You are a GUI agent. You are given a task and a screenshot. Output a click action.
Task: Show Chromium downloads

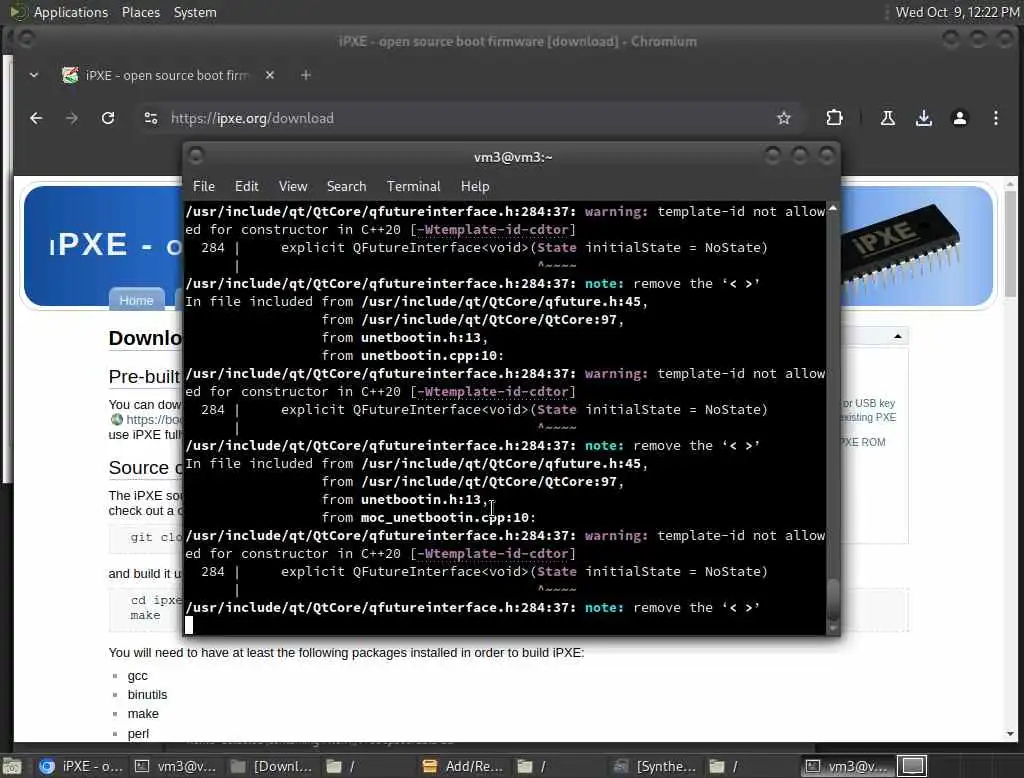(x=923, y=118)
